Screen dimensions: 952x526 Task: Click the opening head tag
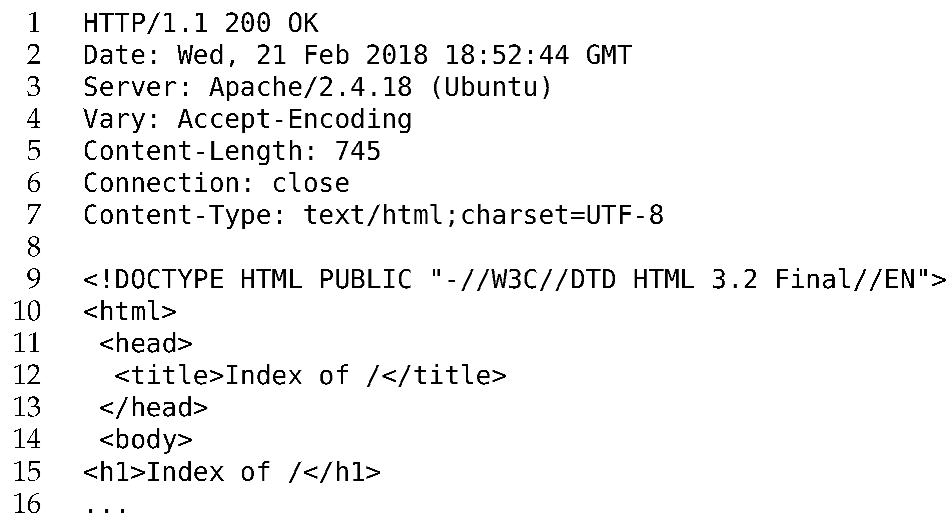click(146, 343)
